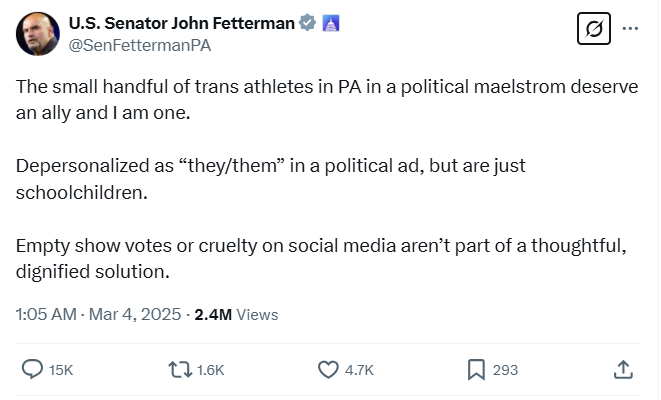
Task: Click the 1.6K reposts count
Action: pos(211,370)
